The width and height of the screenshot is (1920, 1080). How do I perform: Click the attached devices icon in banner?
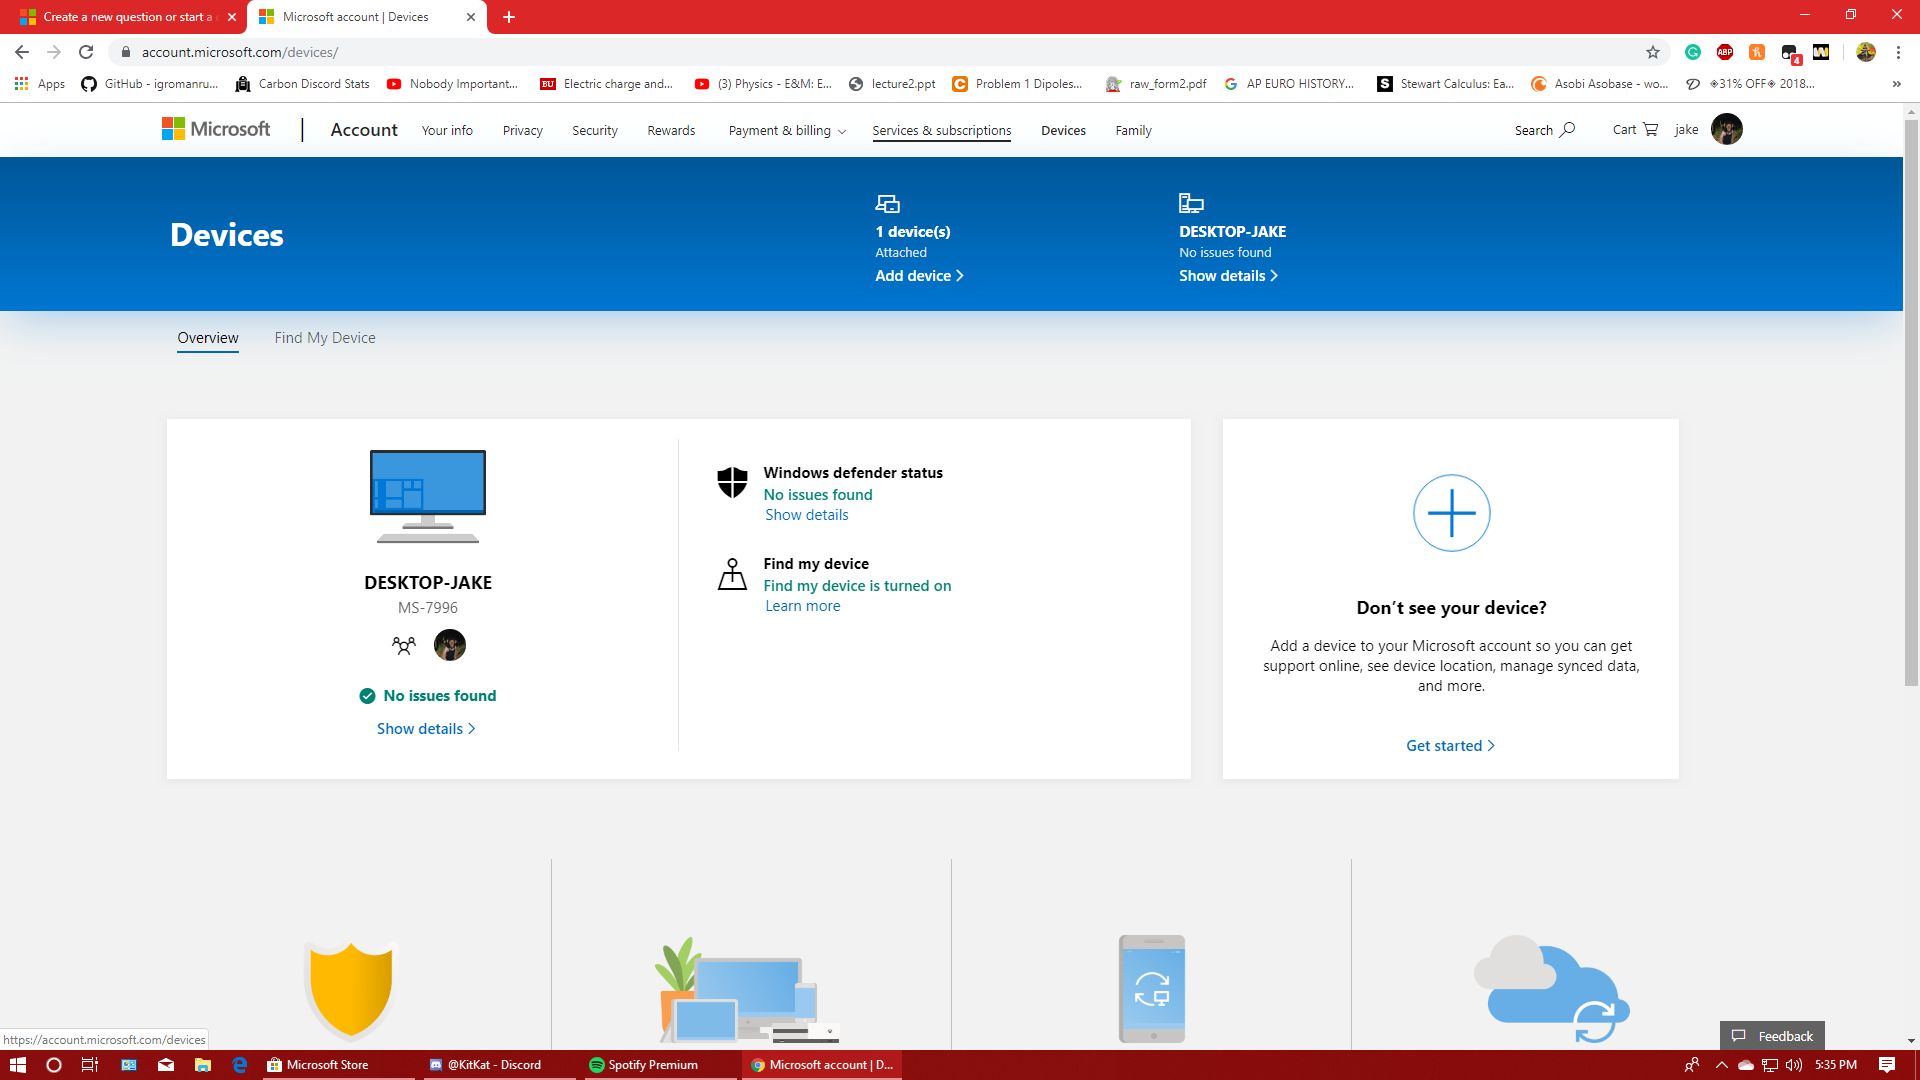click(888, 204)
